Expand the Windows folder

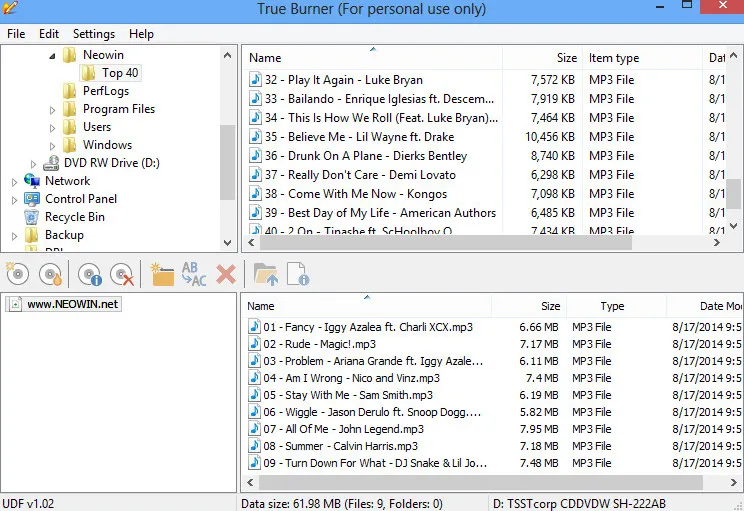coord(52,146)
